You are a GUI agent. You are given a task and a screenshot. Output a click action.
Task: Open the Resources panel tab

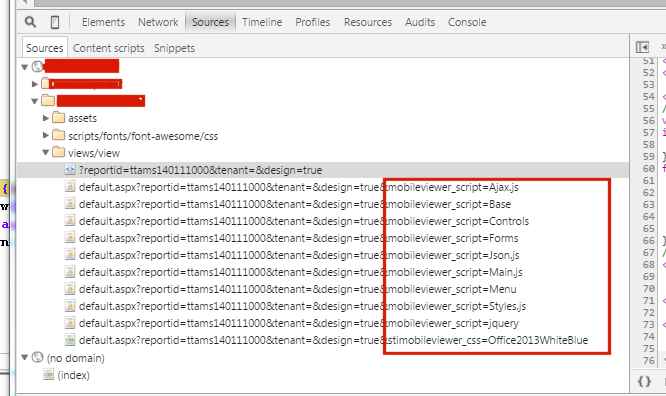click(368, 22)
